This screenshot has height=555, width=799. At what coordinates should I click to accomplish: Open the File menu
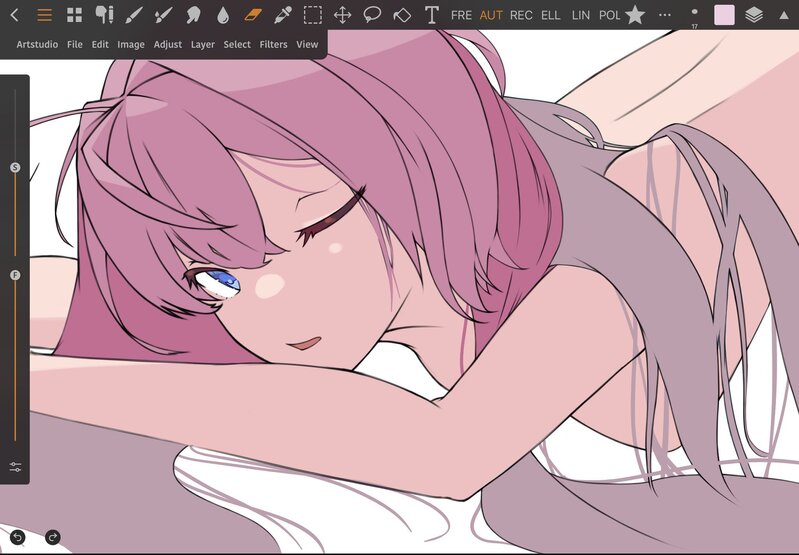pyautogui.click(x=74, y=44)
